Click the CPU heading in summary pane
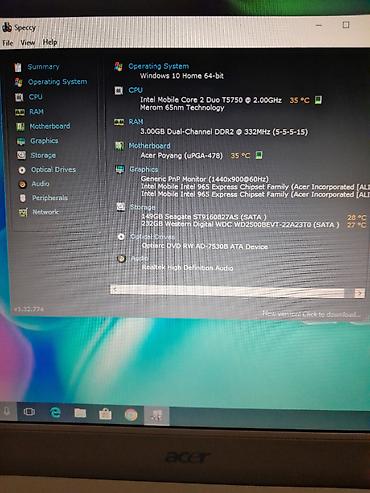 point(135,90)
